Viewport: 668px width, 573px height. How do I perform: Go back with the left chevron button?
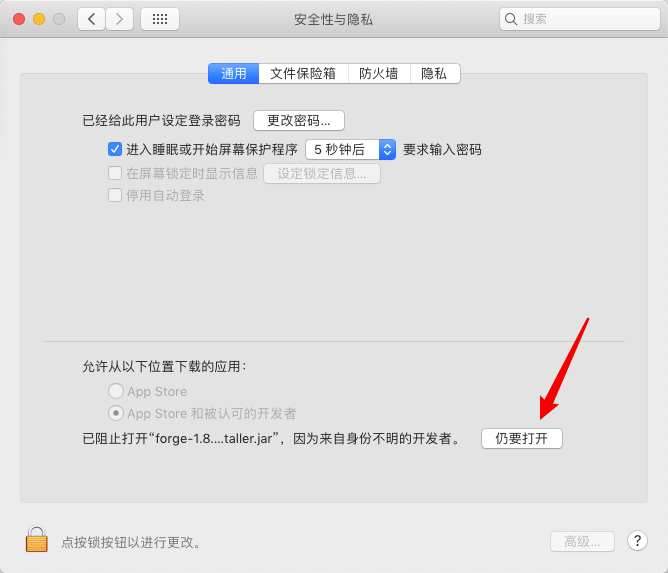92,19
